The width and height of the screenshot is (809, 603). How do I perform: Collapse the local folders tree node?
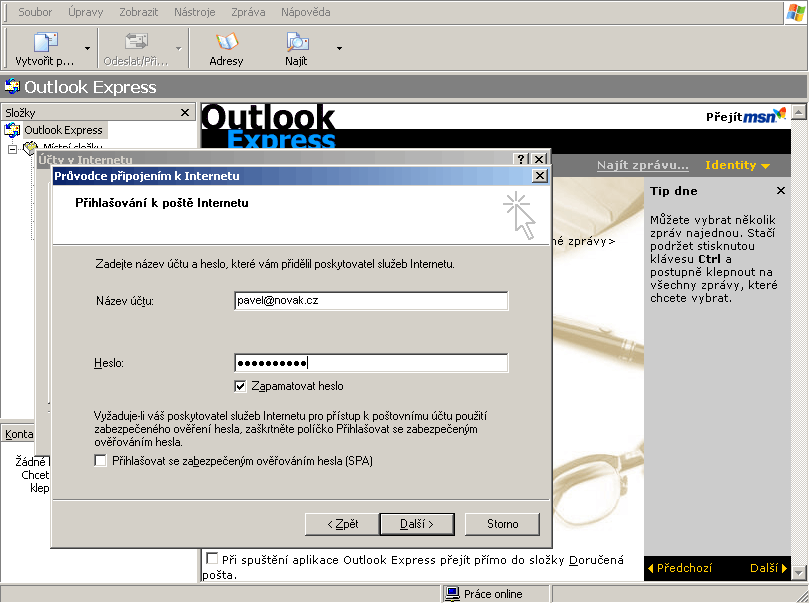coord(12,150)
